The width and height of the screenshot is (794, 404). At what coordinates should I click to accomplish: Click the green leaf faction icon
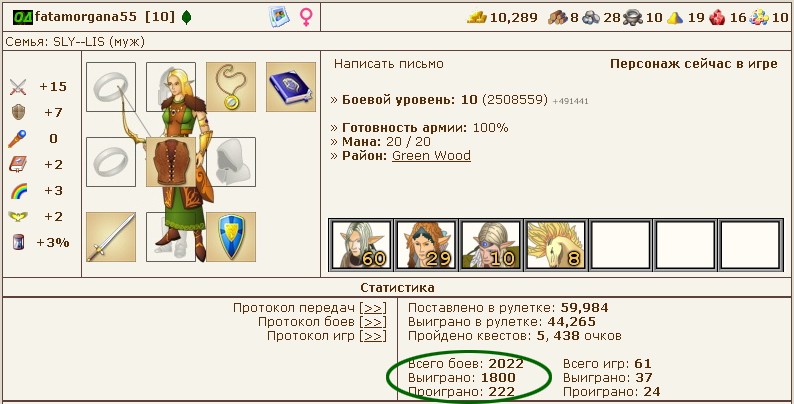186,18
